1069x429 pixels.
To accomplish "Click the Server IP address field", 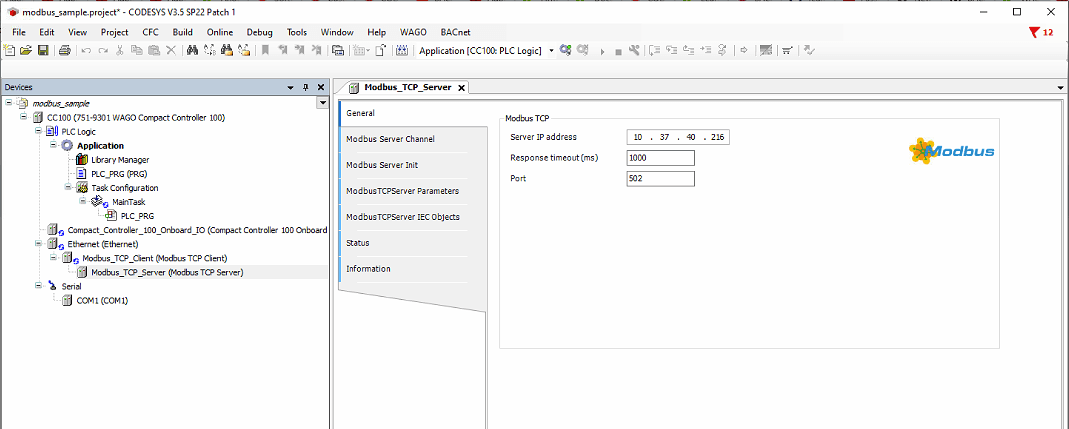I will (678, 137).
